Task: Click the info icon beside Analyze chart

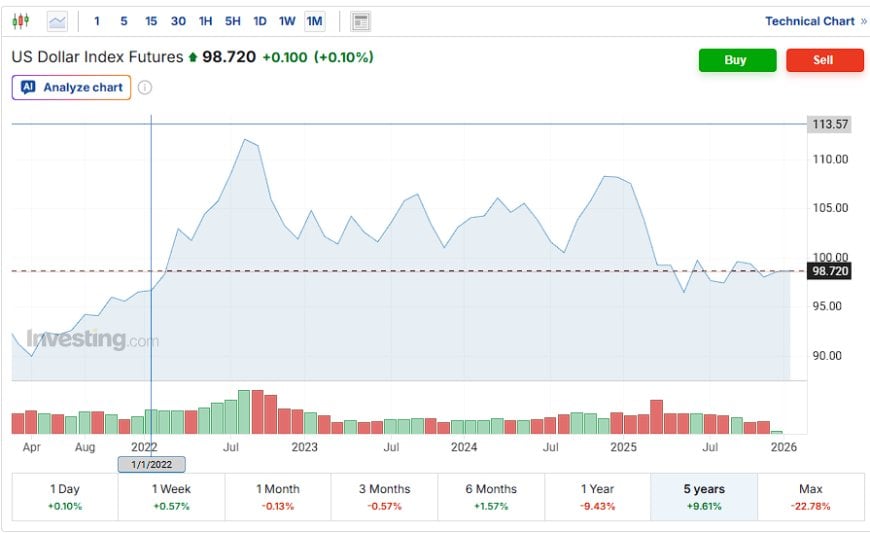Action: click(x=145, y=88)
